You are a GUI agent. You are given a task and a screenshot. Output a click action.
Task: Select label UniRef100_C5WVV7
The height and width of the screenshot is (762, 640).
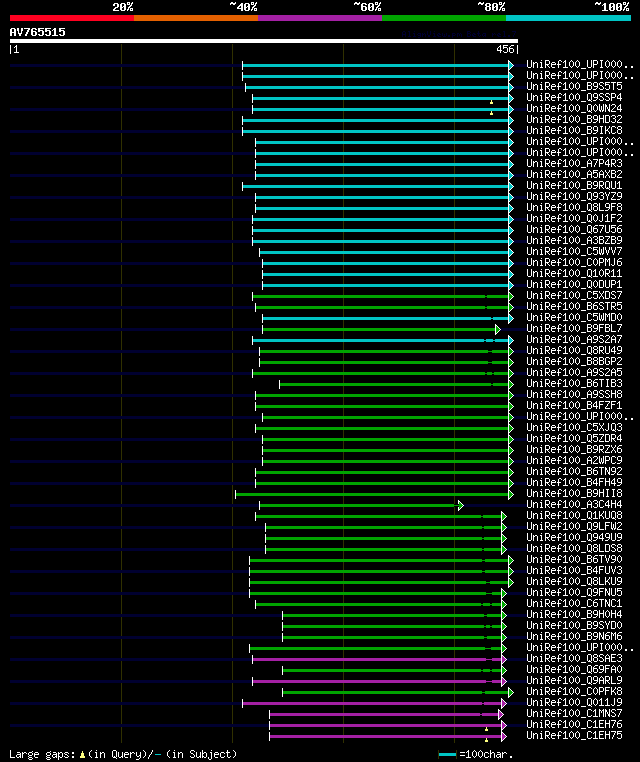pyautogui.click(x=574, y=251)
